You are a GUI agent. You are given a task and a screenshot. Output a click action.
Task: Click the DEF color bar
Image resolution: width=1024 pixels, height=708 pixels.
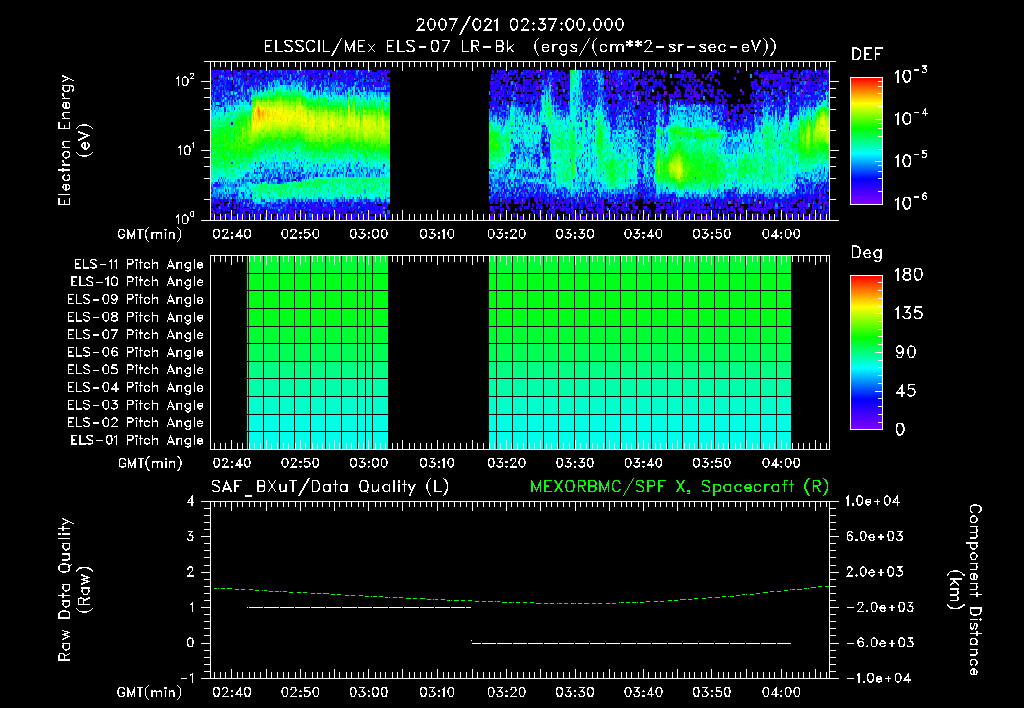point(867,140)
